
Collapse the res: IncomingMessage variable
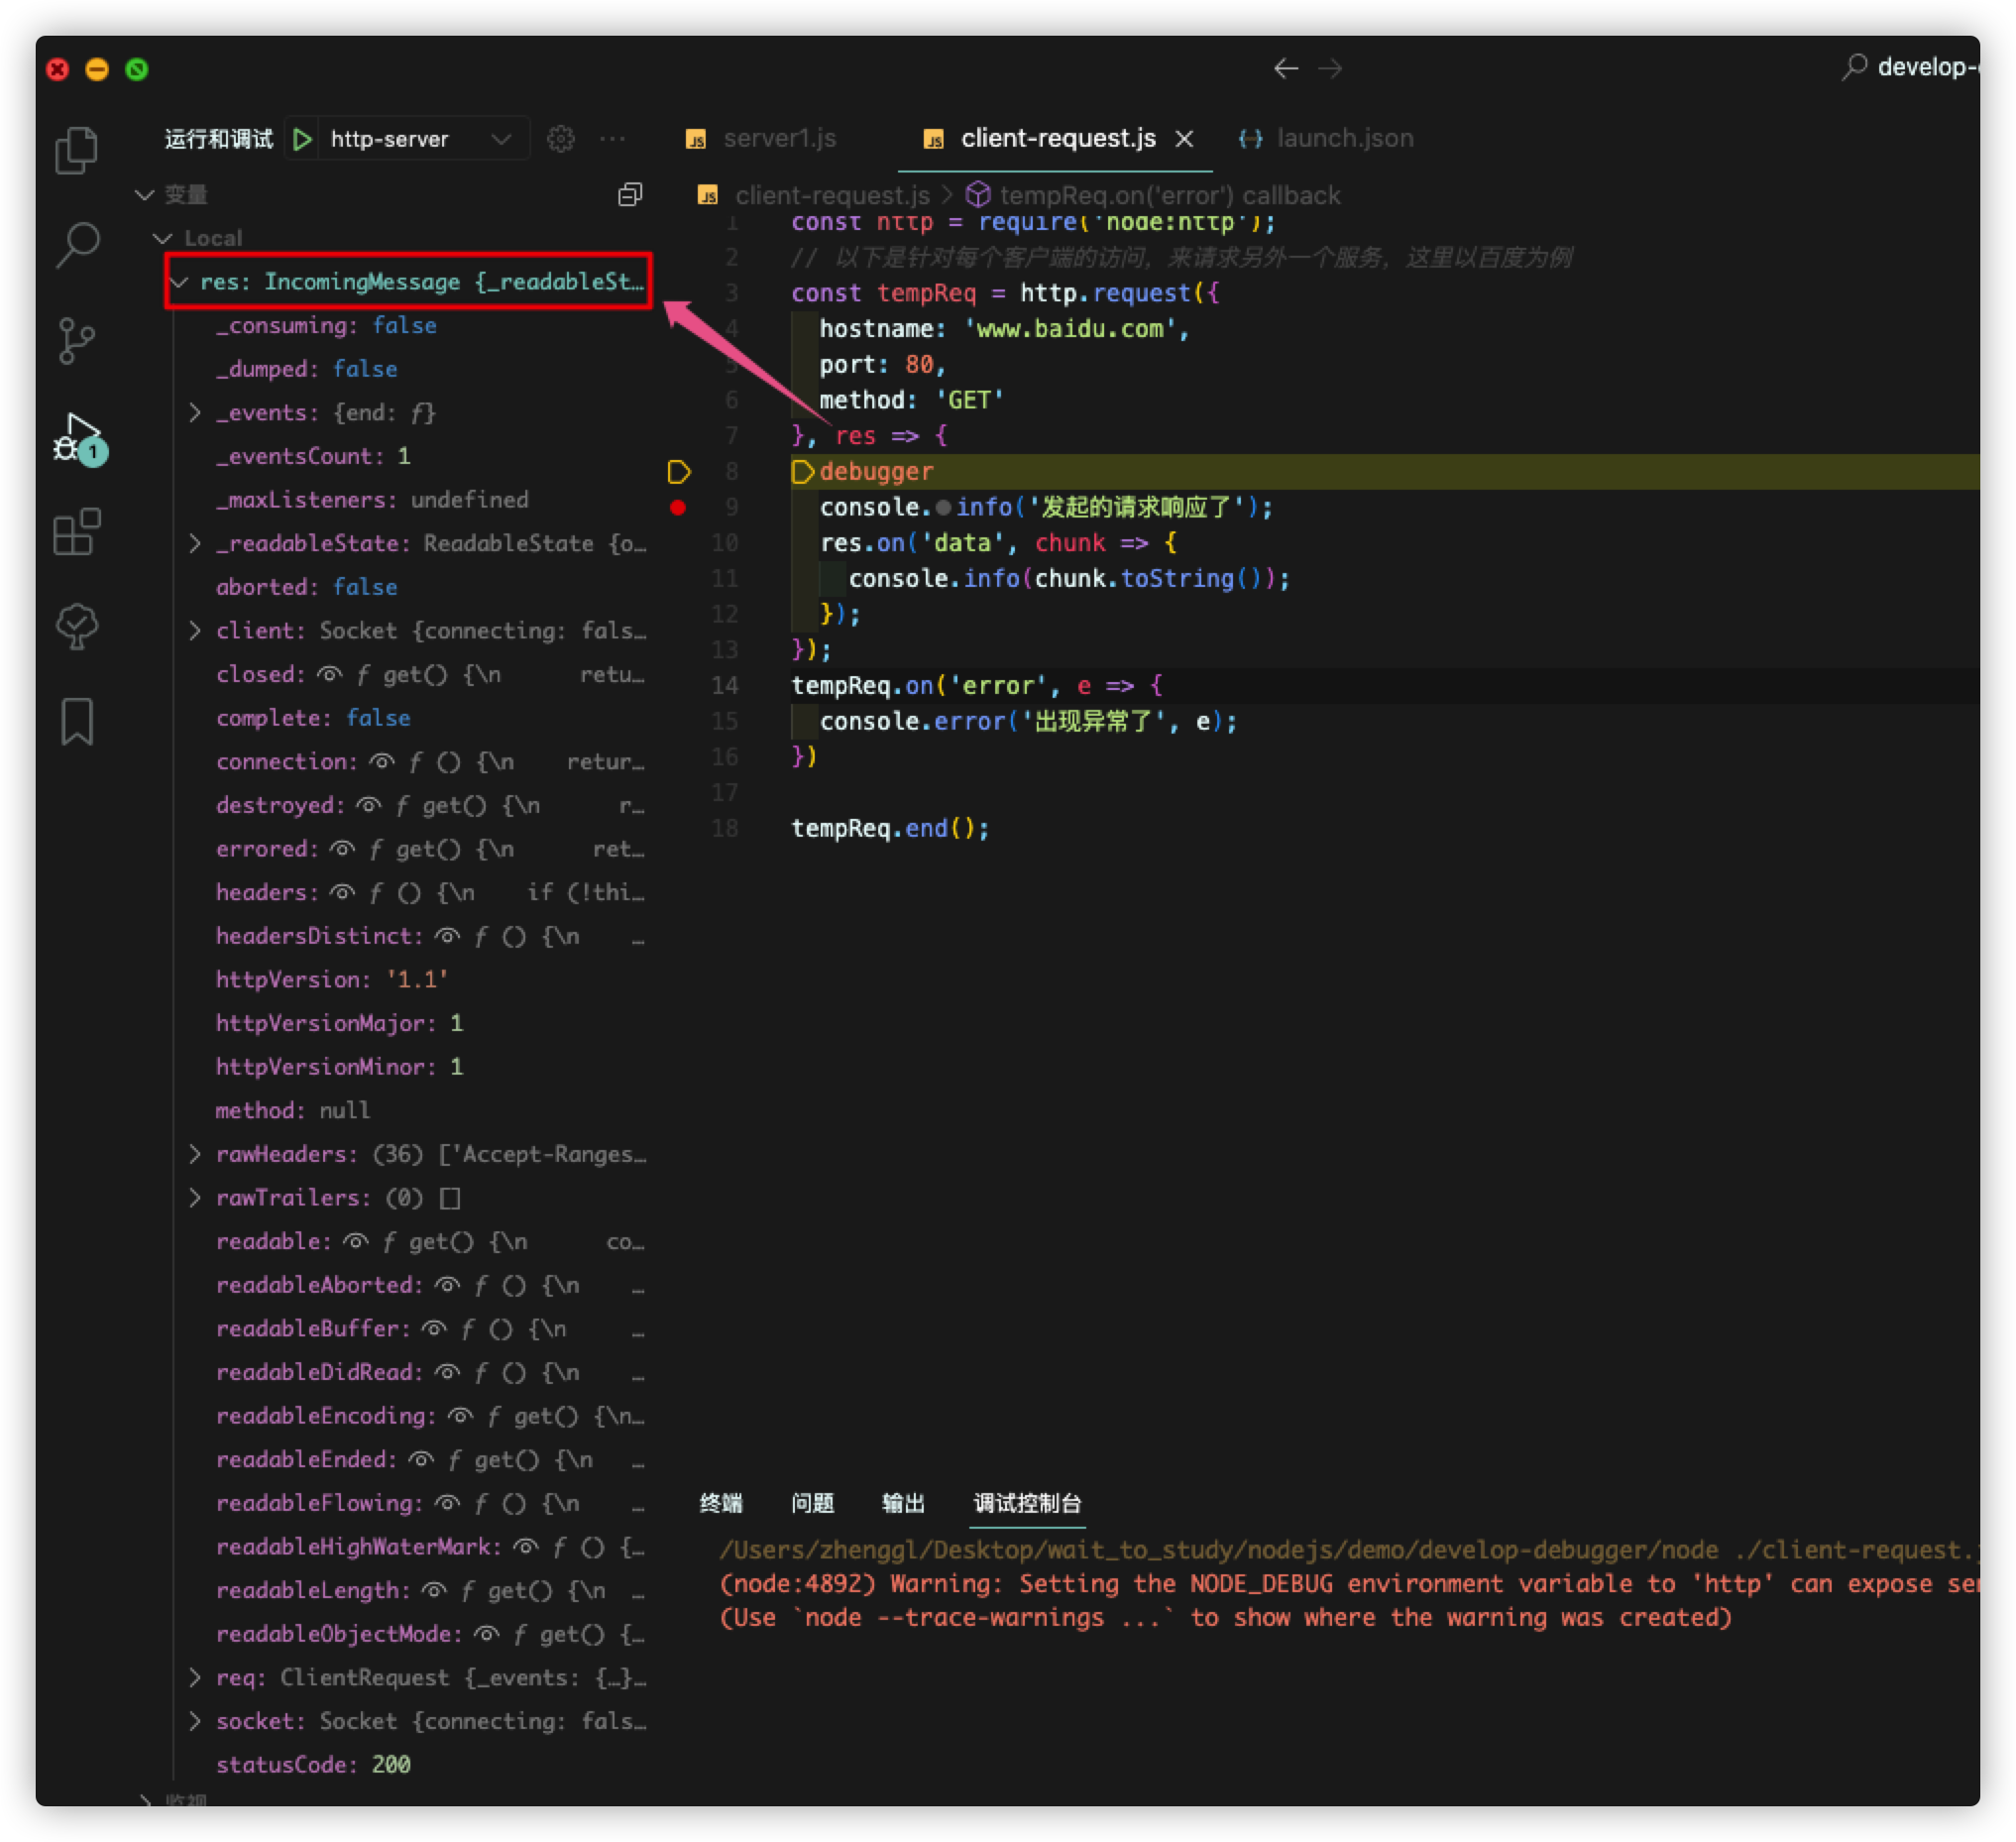180,282
